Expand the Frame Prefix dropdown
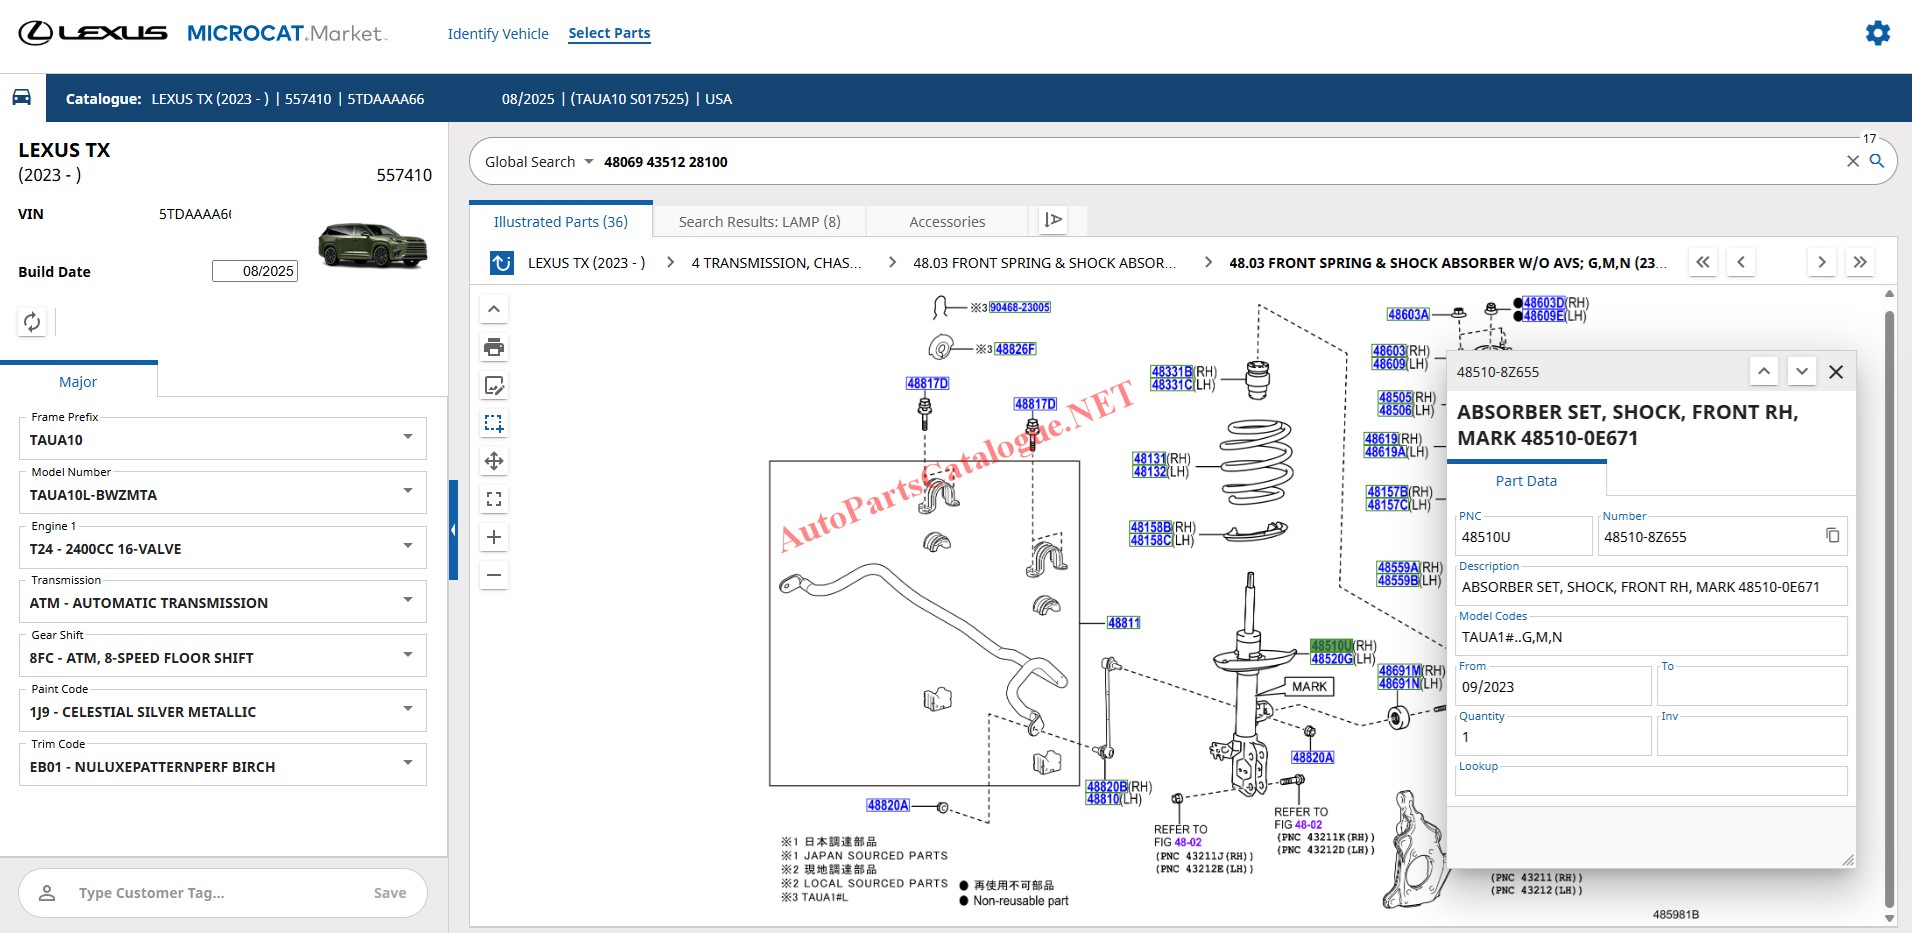Screen dimensions: 1912x933 point(407,438)
